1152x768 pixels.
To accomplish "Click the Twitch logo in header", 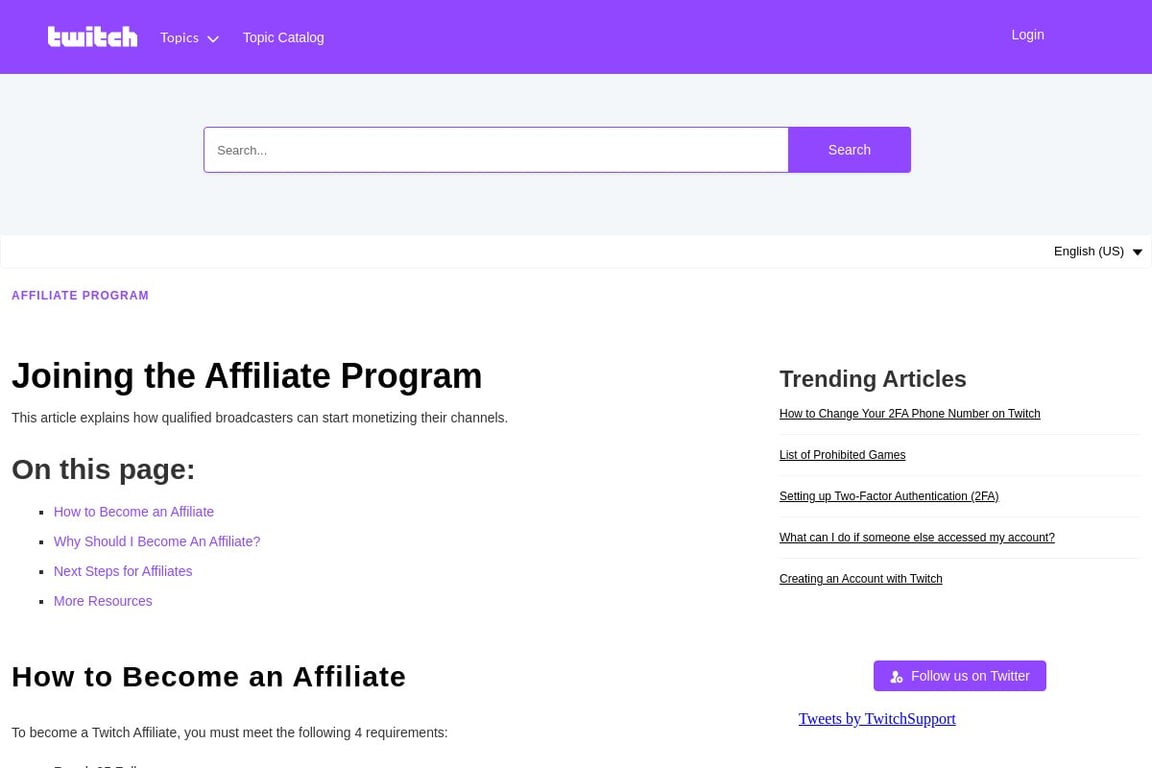I will pyautogui.click(x=92, y=37).
